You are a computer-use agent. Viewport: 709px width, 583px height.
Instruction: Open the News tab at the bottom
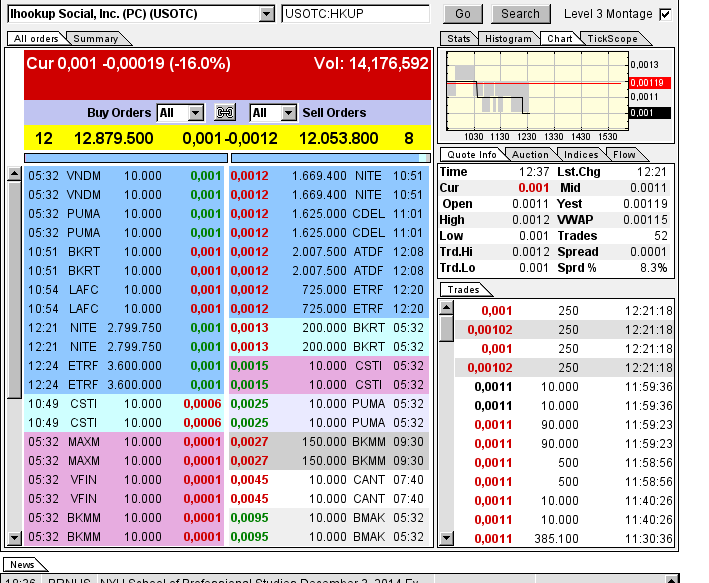click(22, 565)
